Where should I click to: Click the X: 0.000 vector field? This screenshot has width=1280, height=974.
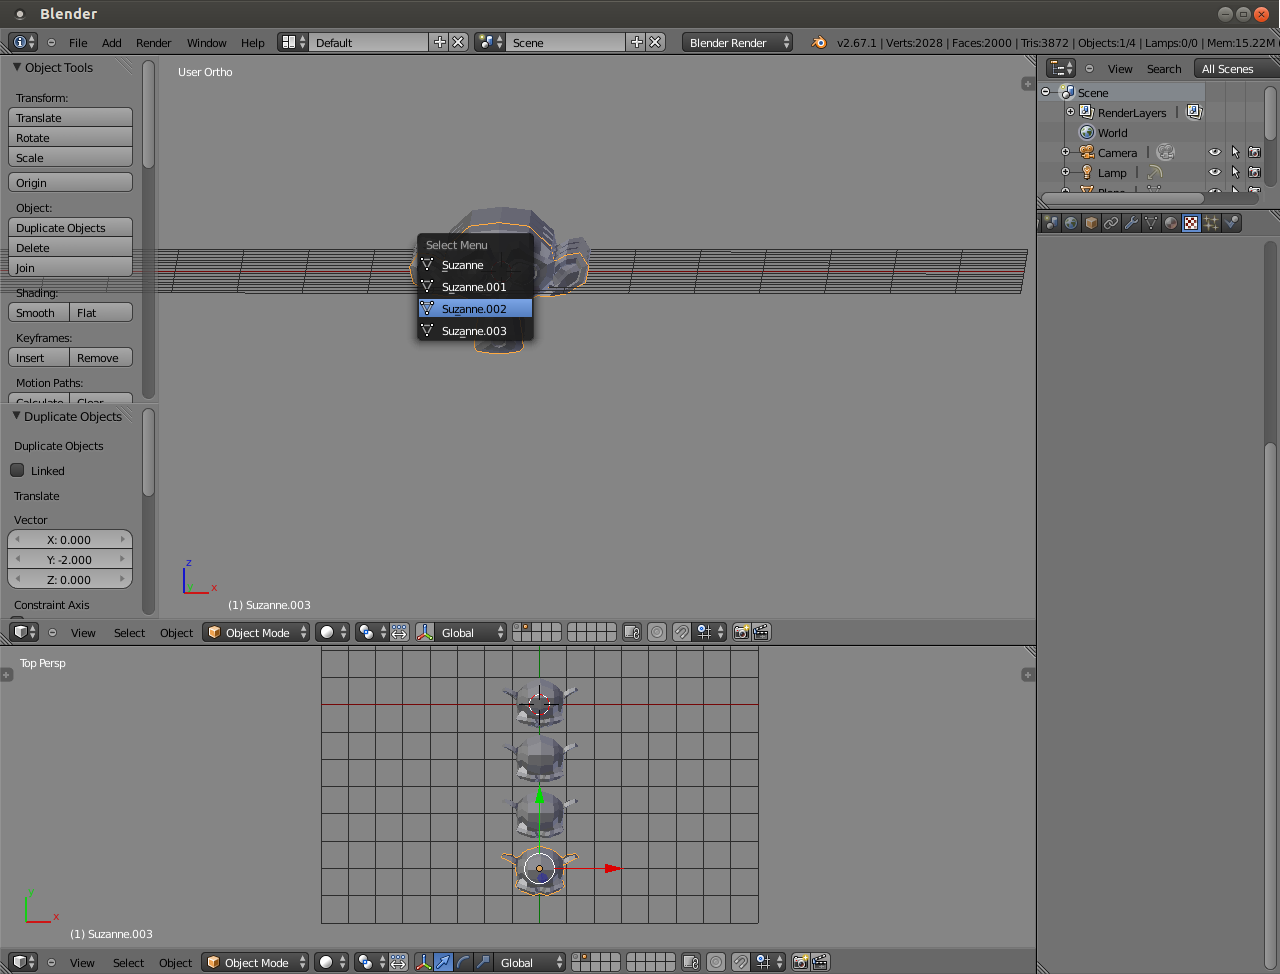coord(70,539)
